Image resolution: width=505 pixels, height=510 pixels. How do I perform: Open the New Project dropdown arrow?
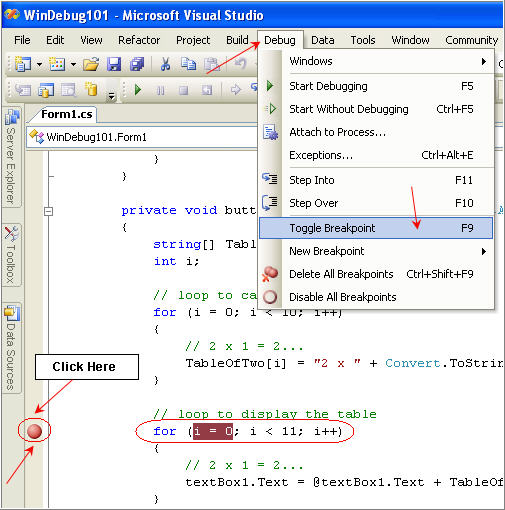click(x=39, y=64)
